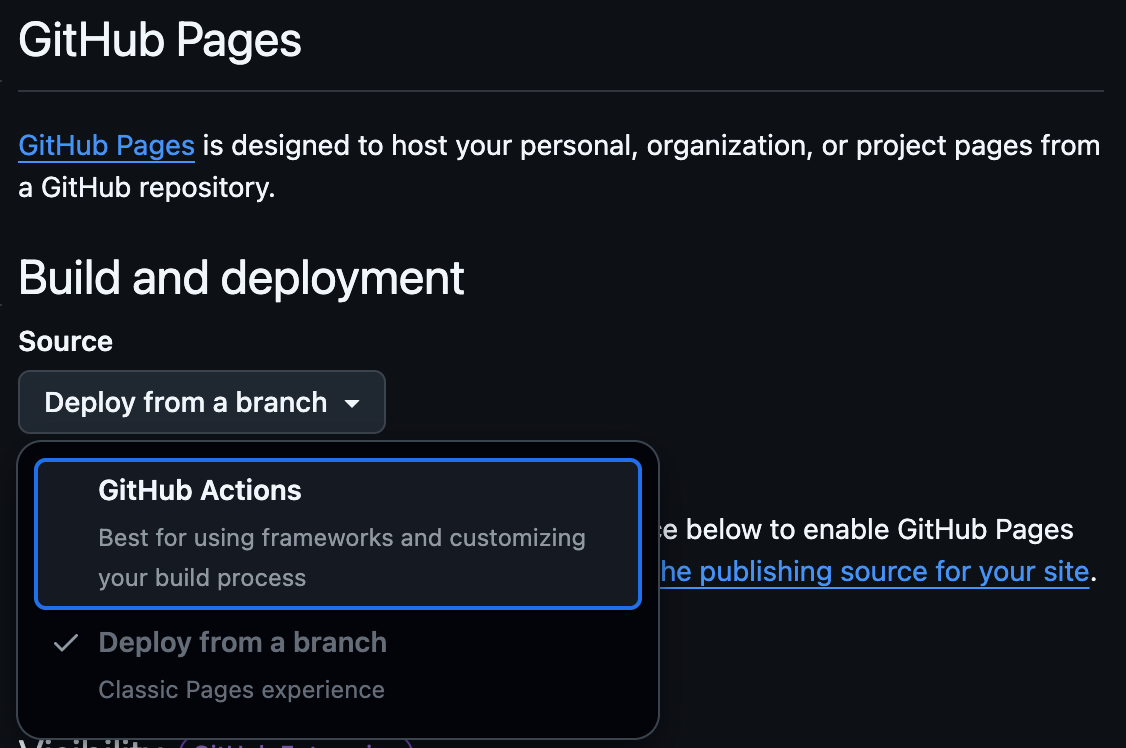Viewport: 1126px width, 748px height.
Task: Click the Best for using frameworks description
Action: (342, 558)
